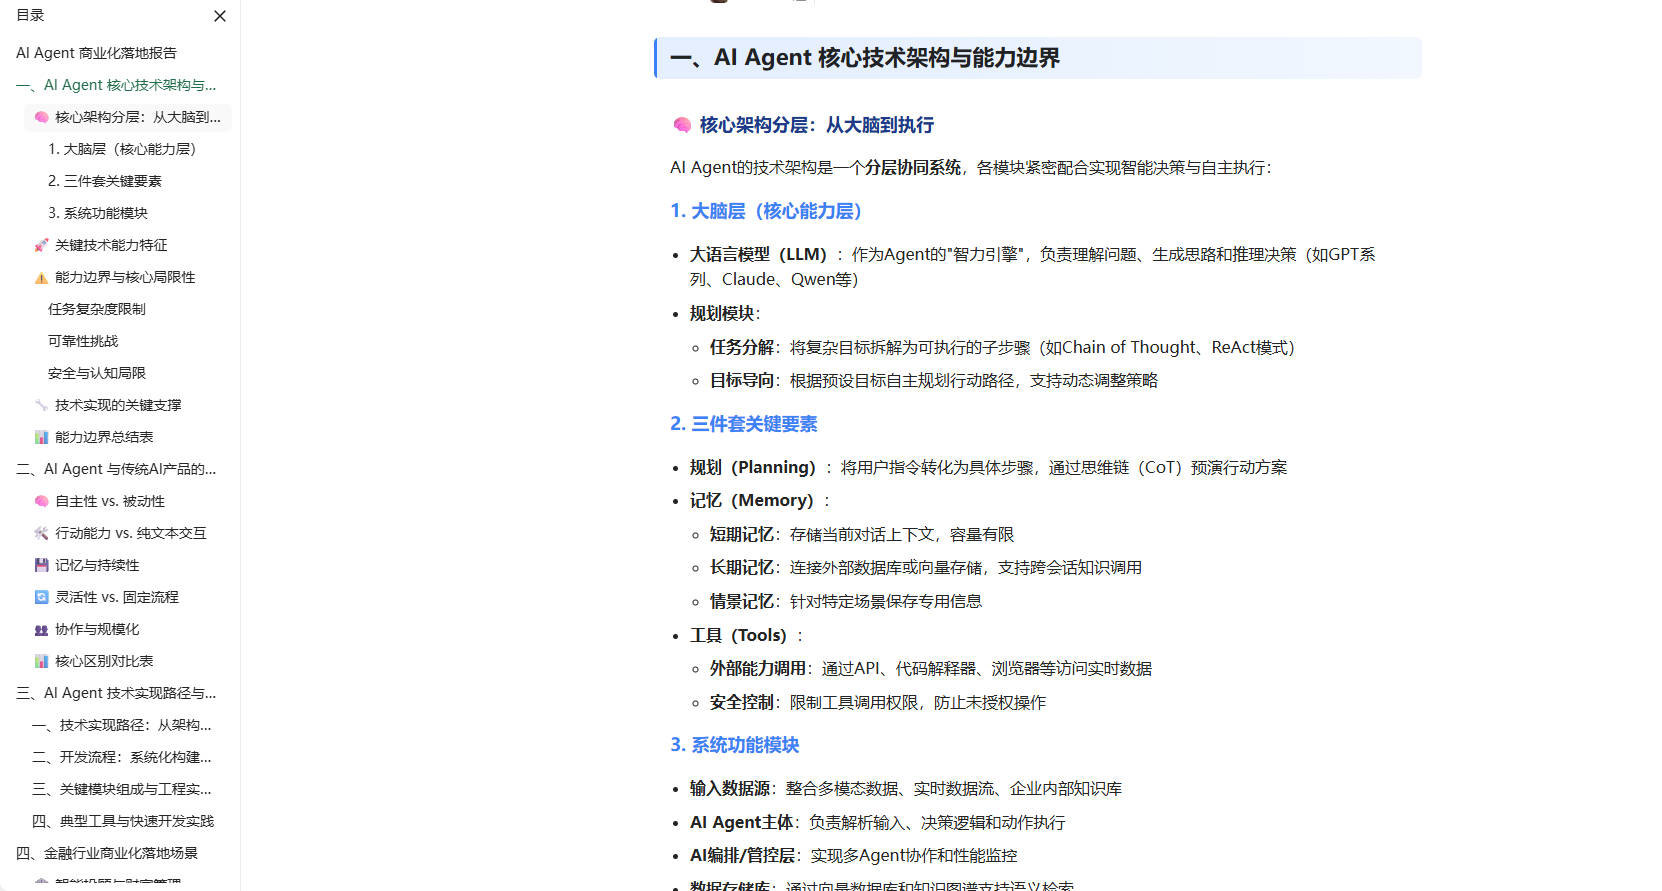Jump to 四、金融行业商业化落地场景 section
The height and width of the screenshot is (891, 1662).
pyautogui.click(x=107, y=853)
